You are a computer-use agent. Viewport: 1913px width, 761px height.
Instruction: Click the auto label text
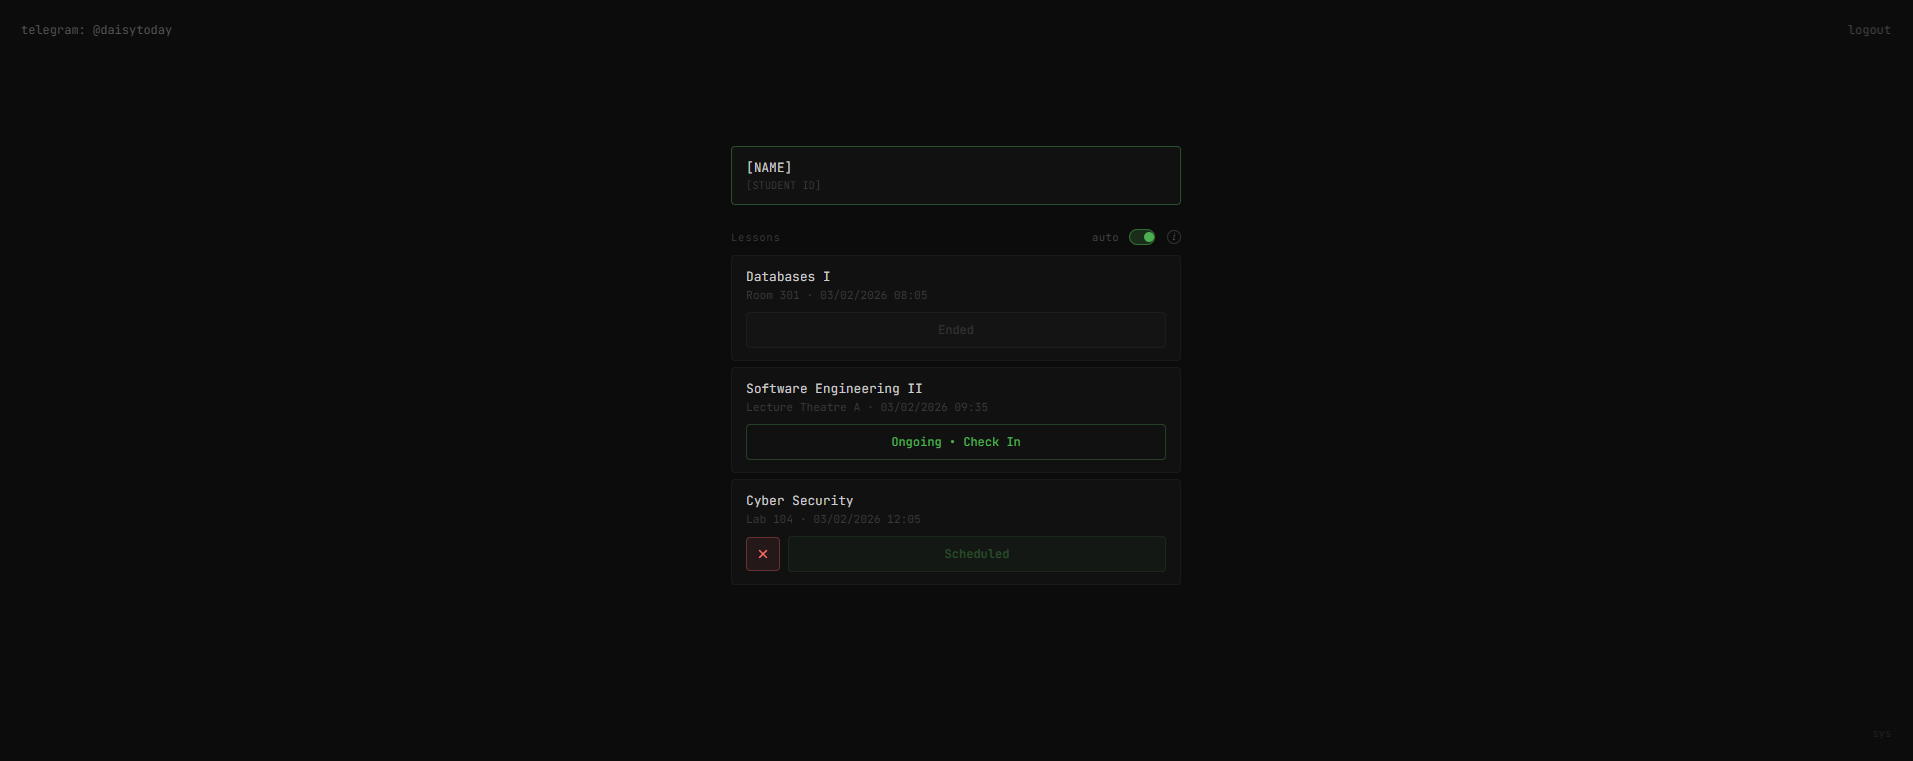pyautogui.click(x=1105, y=238)
